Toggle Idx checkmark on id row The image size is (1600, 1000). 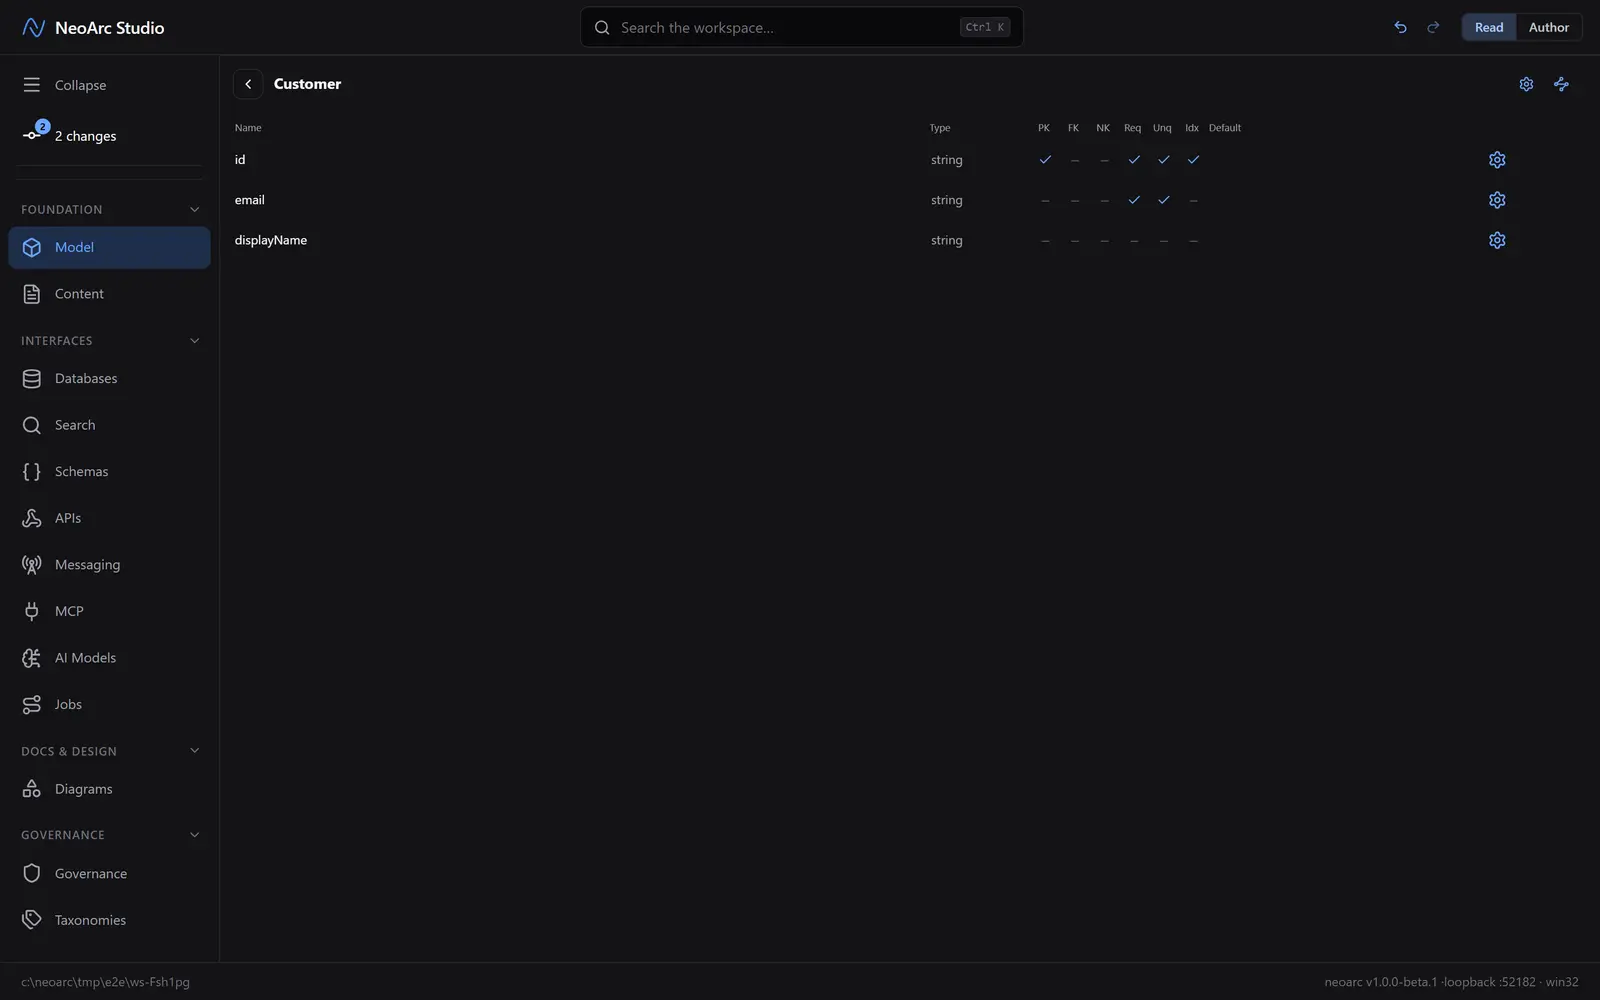tap(1193, 160)
